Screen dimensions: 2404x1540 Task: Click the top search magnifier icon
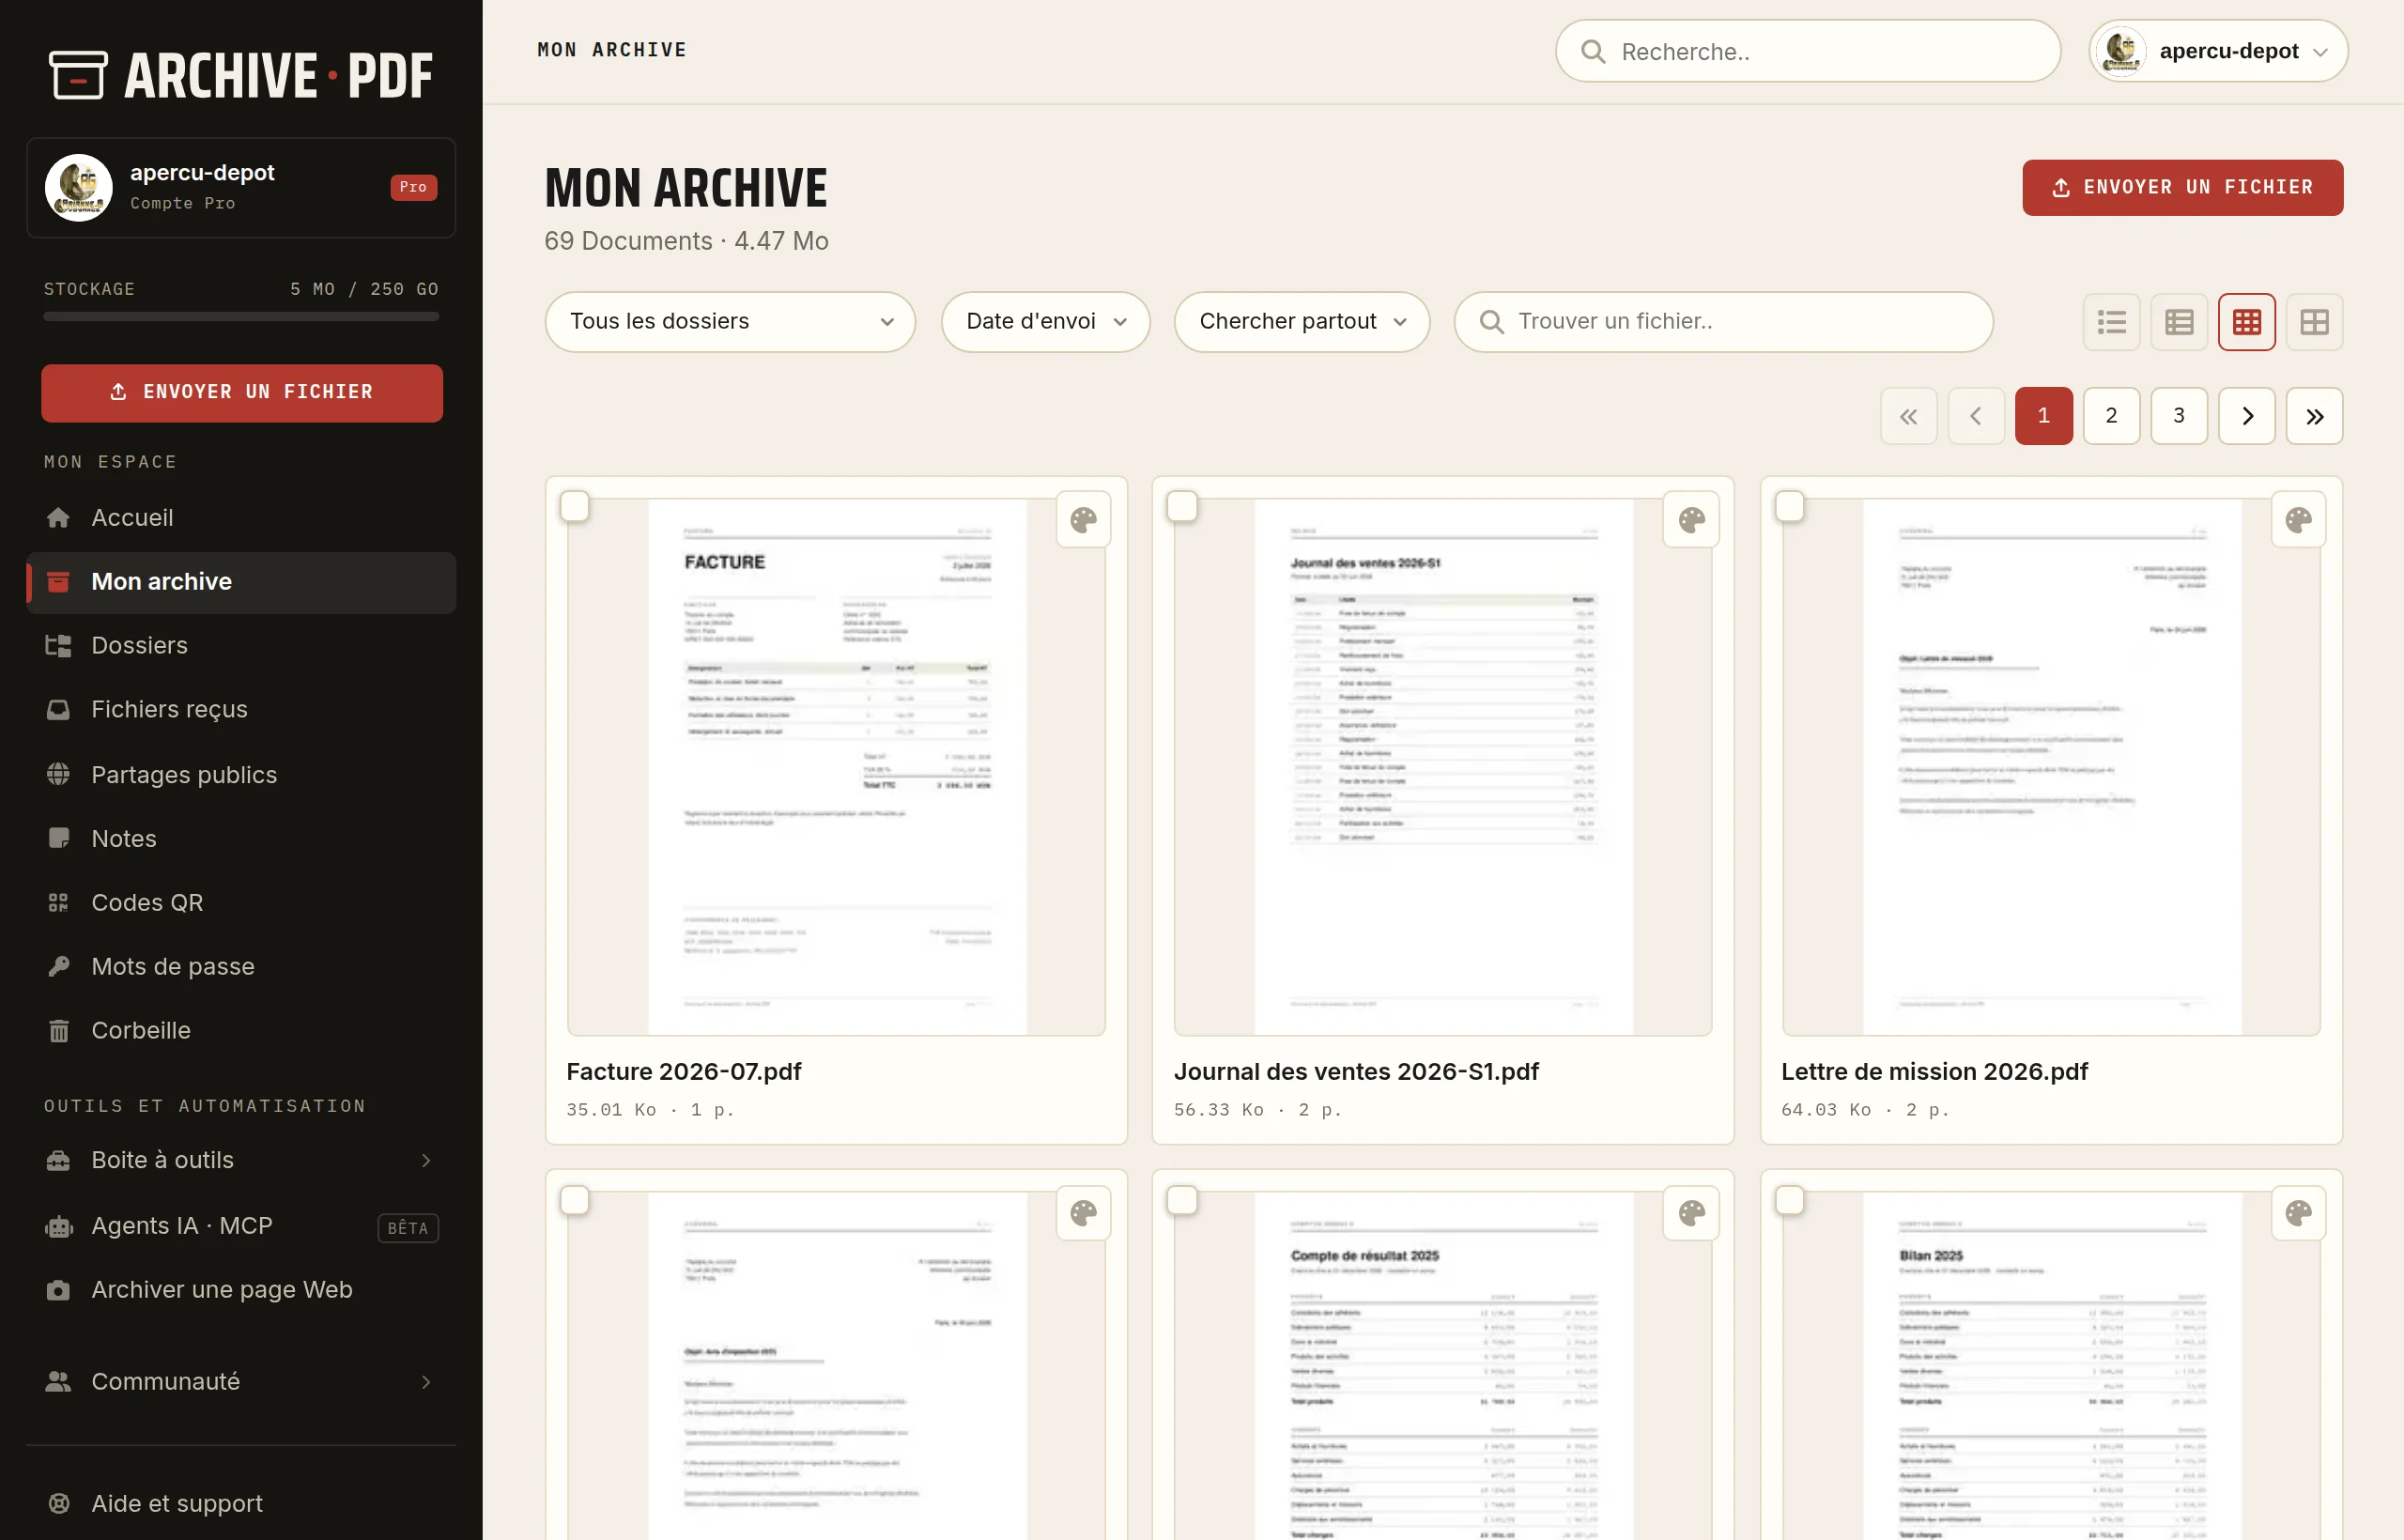pyautogui.click(x=1593, y=51)
